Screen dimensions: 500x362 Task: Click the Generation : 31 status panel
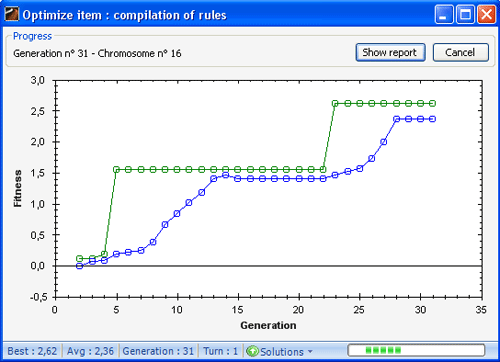pos(158,351)
